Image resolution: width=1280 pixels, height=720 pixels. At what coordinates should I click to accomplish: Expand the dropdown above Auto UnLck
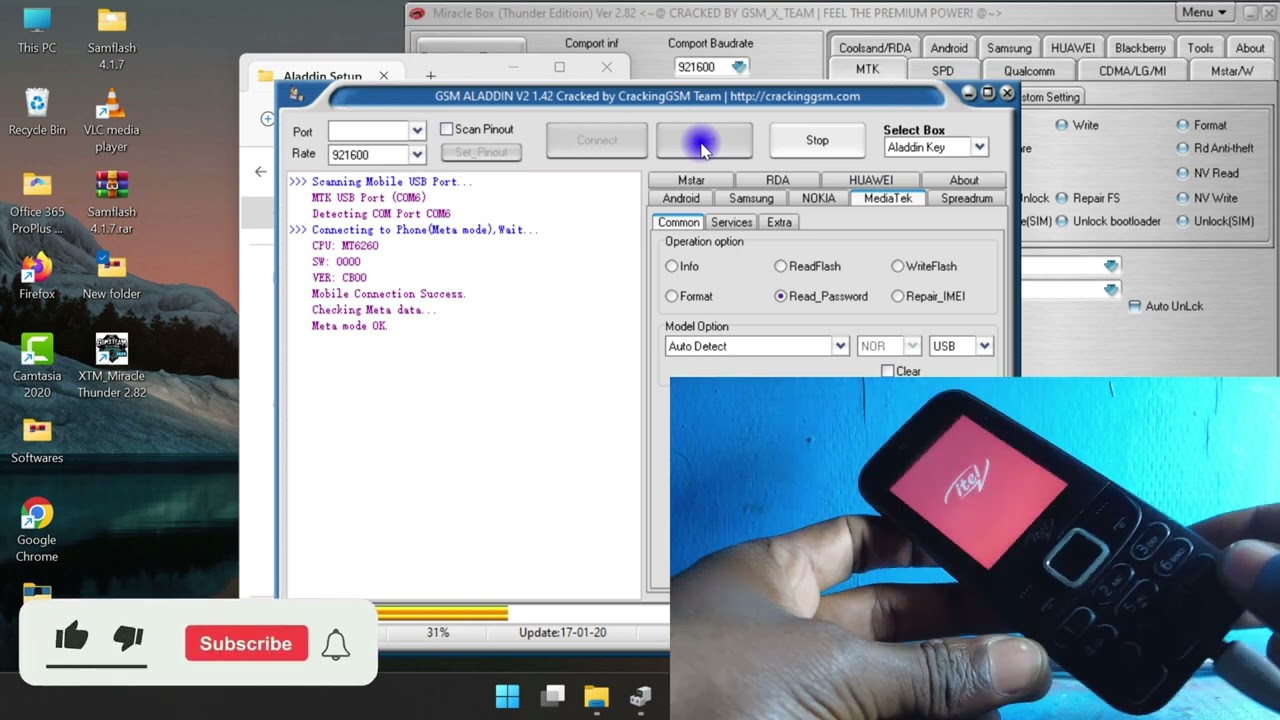1111,290
